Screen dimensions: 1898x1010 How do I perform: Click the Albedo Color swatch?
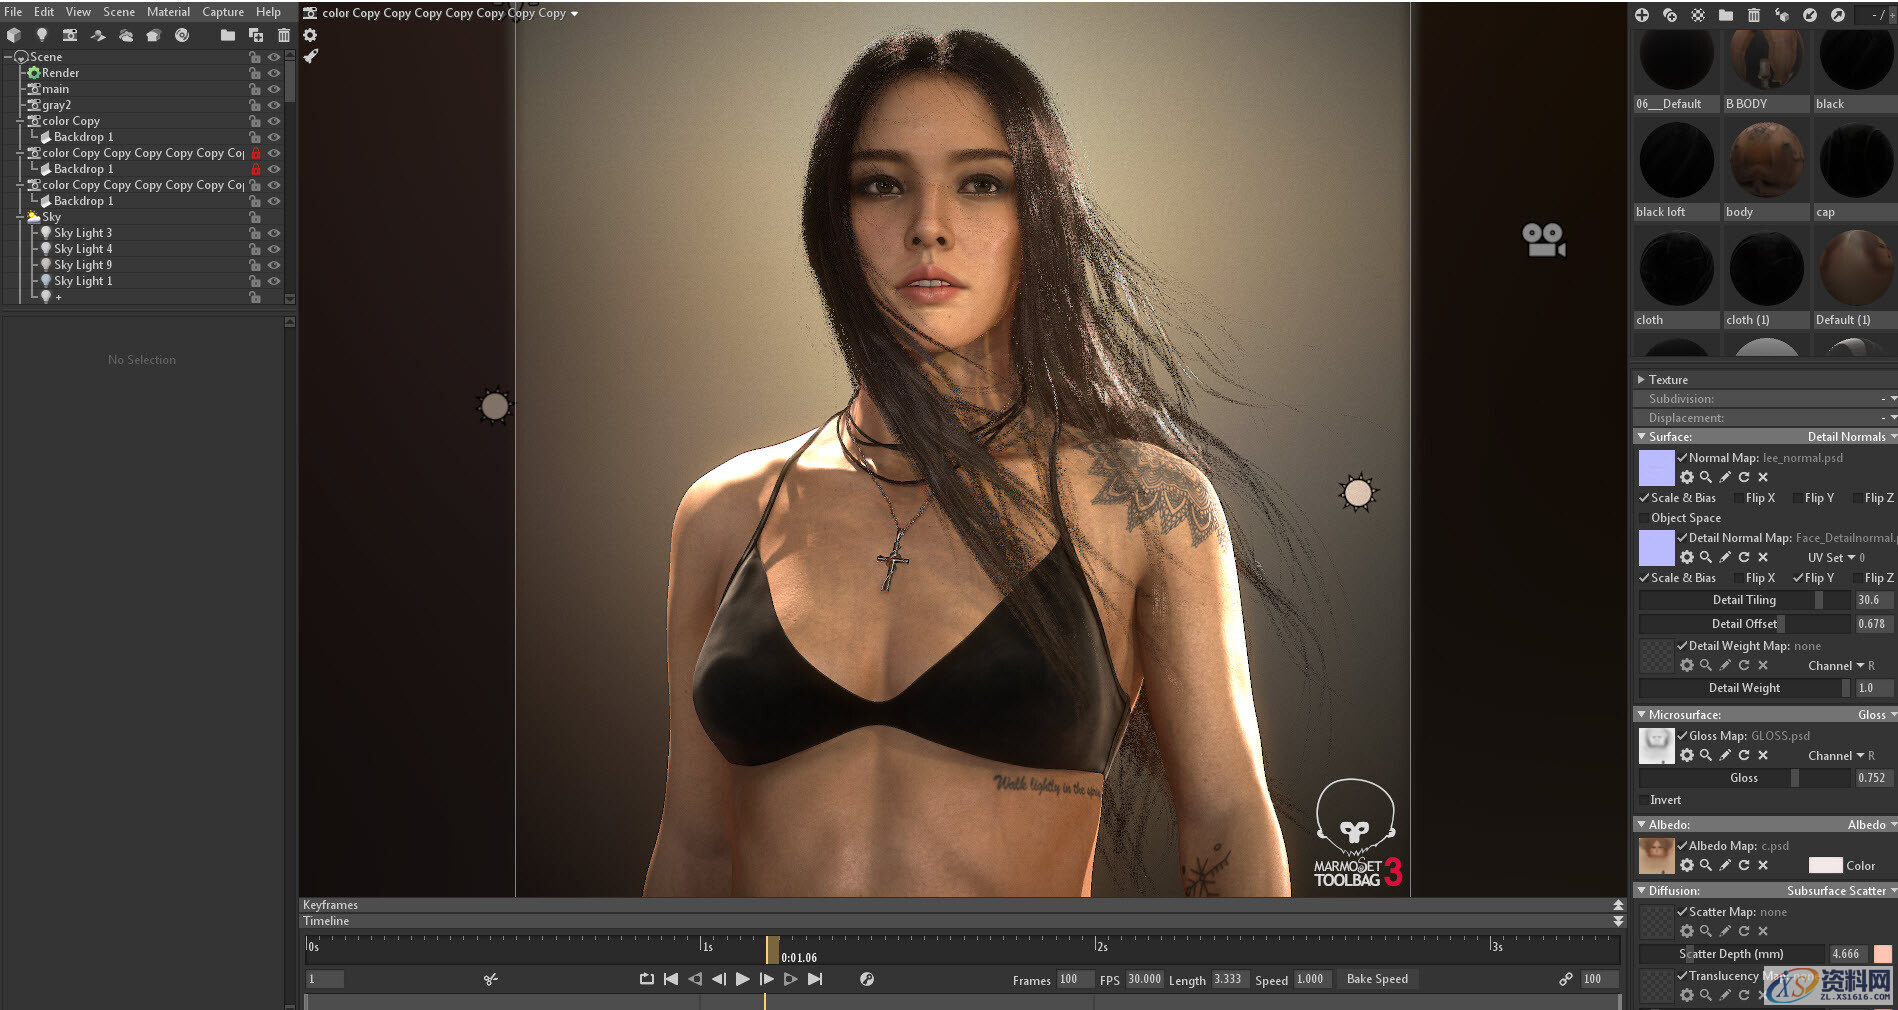[x=1827, y=865]
